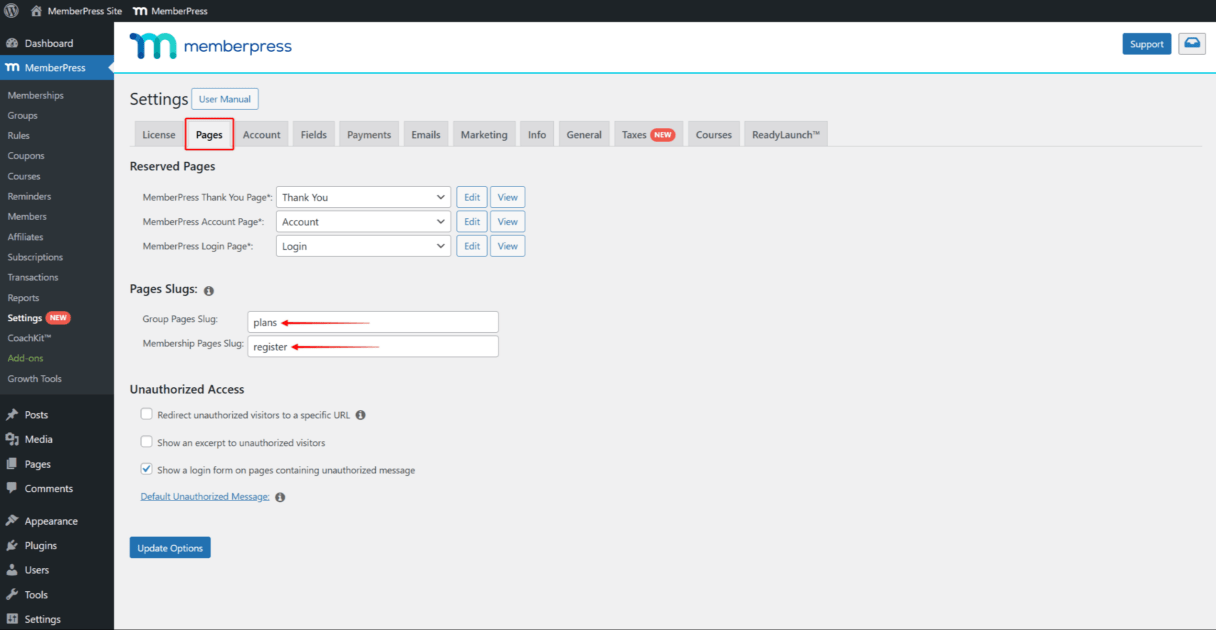Click the Dashboard gauge icon in sidebar
Image resolution: width=1216 pixels, height=630 pixels.
(x=12, y=44)
